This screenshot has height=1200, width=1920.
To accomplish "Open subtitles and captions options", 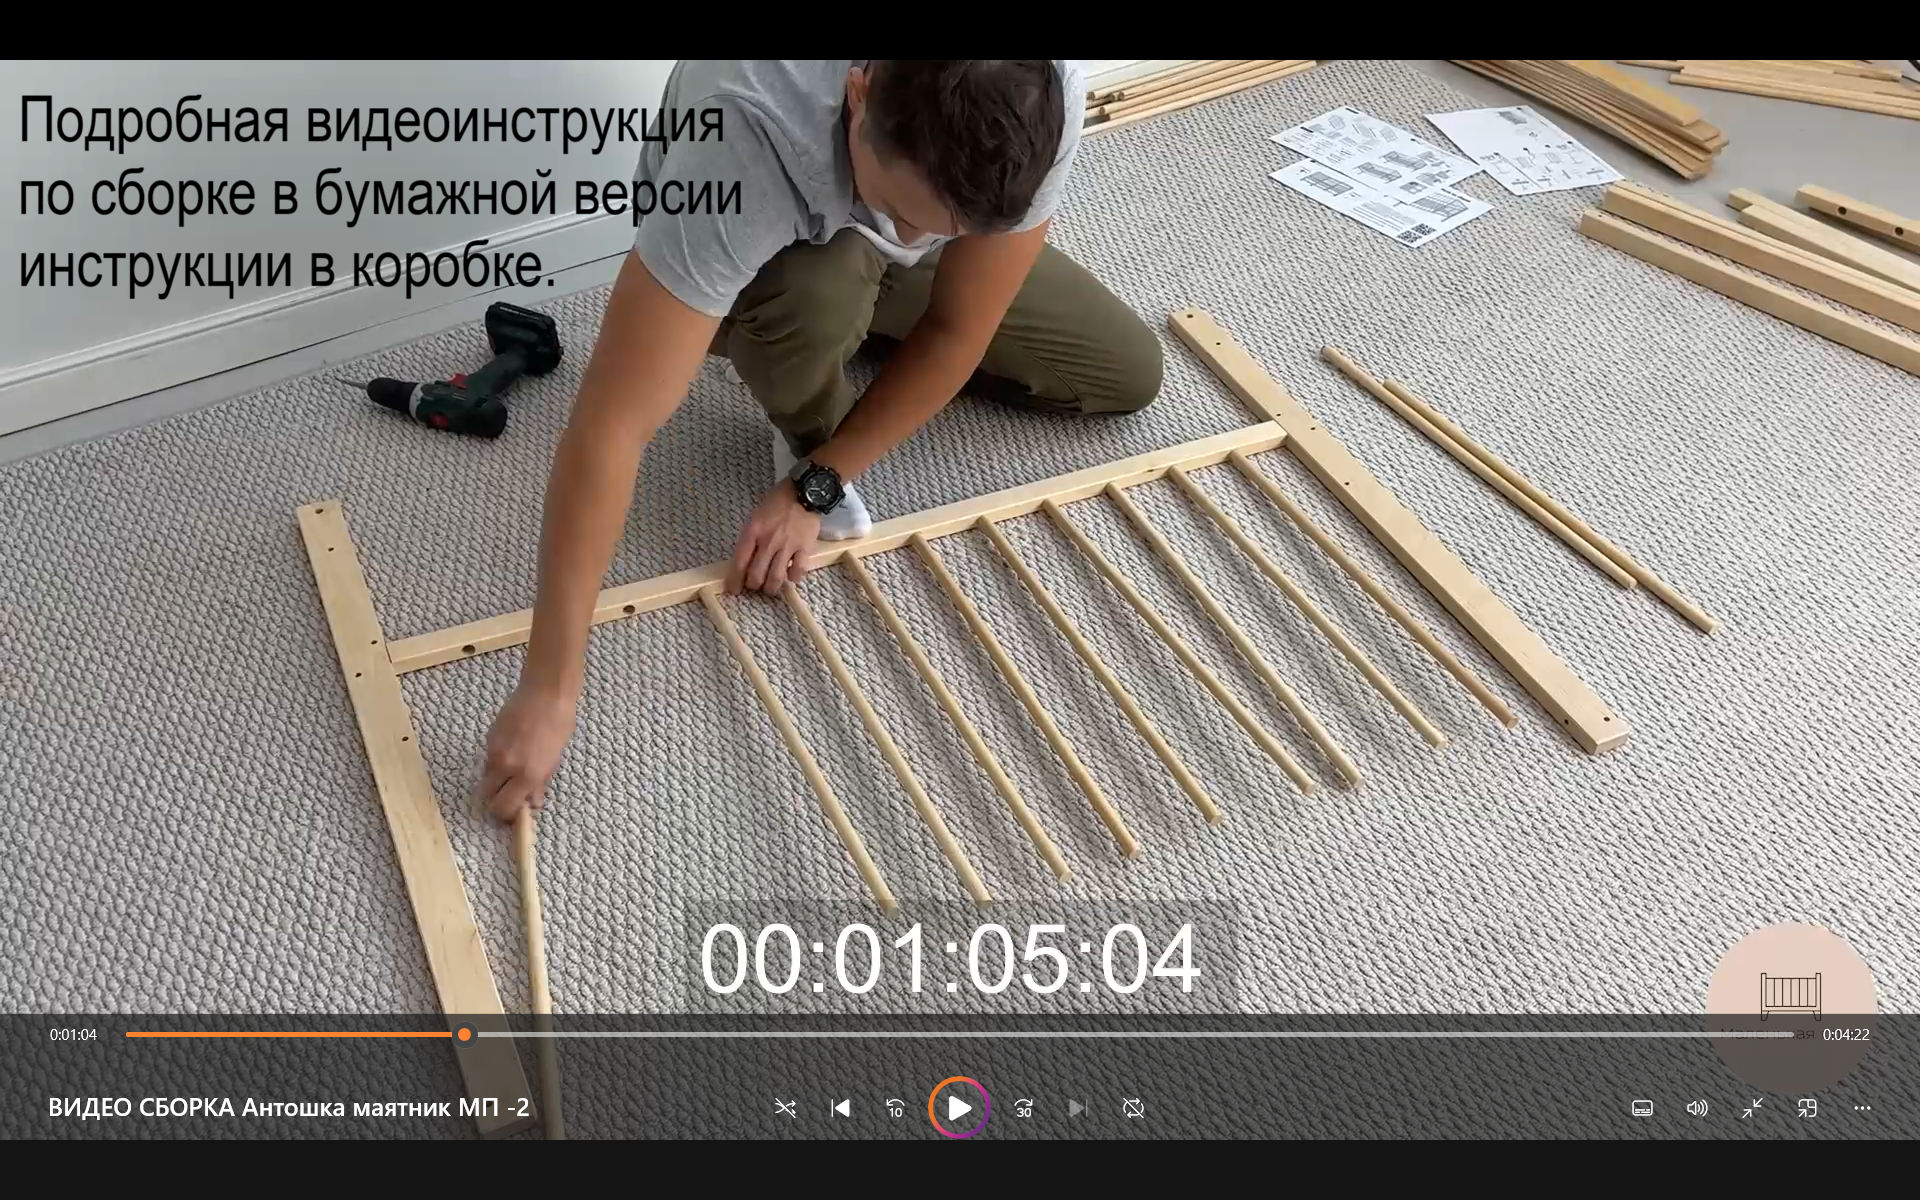I will (x=1642, y=1108).
